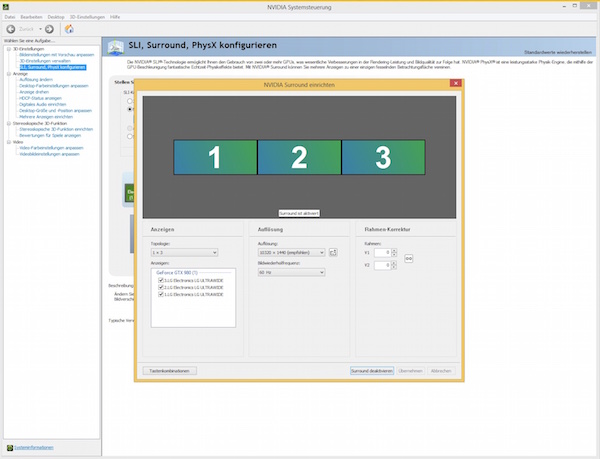Open the Bildwiederholfrequenz 60 Hz dropdown
The width and height of the screenshot is (600, 459).
[x=292, y=272]
